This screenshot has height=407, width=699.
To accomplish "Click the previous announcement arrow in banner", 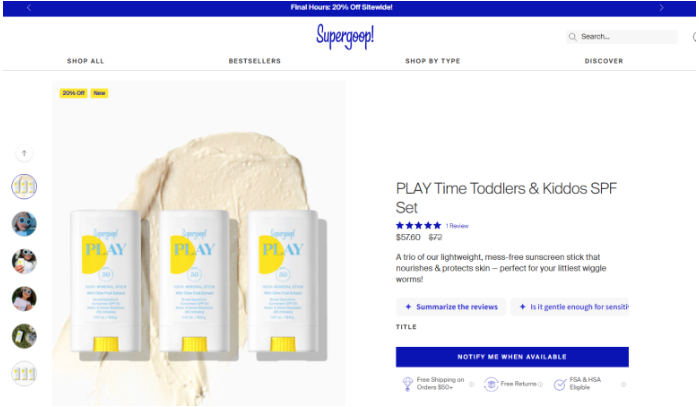I will (x=29, y=8).
